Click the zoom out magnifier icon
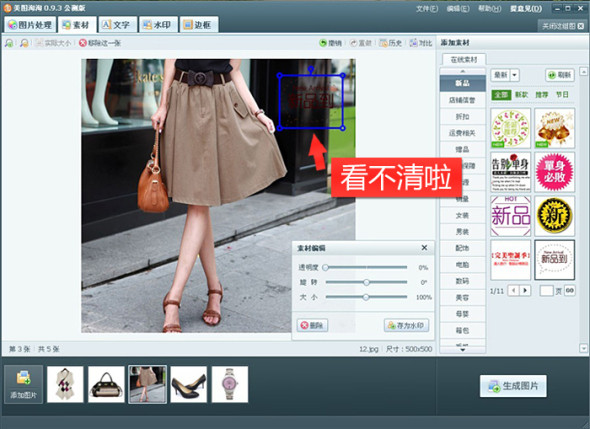Image resolution: width=590 pixels, height=429 pixels. coord(24,43)
